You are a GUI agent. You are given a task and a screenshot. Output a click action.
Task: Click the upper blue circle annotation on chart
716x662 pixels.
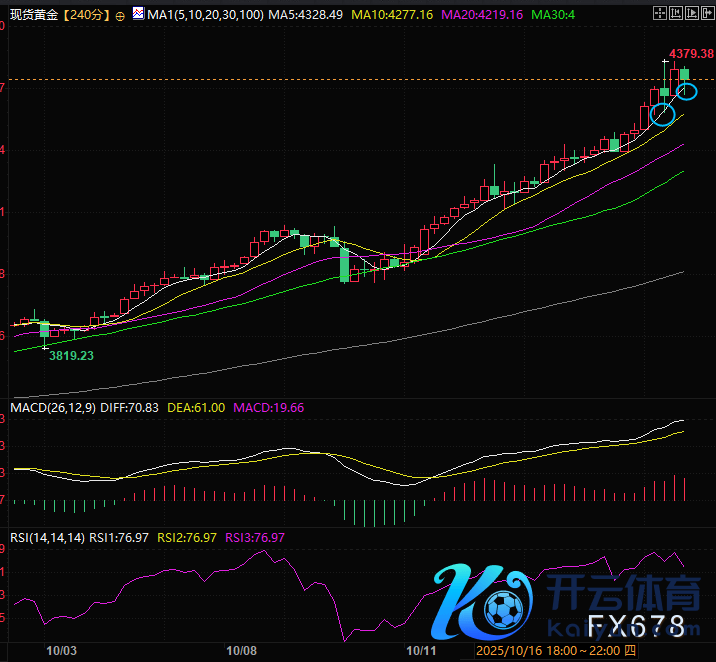687,92
